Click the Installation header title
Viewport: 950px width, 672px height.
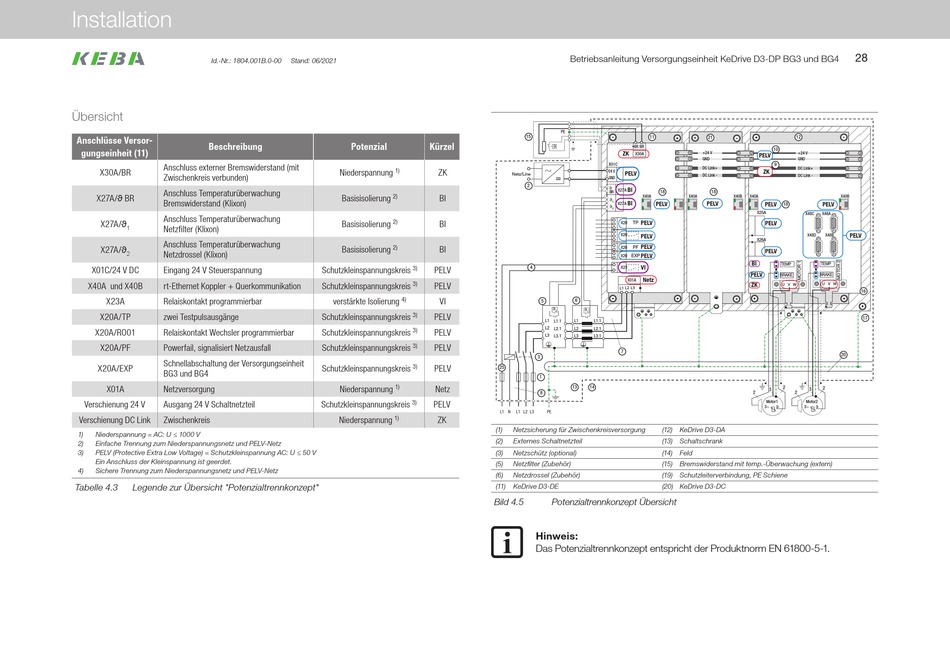tap(122, 20)
